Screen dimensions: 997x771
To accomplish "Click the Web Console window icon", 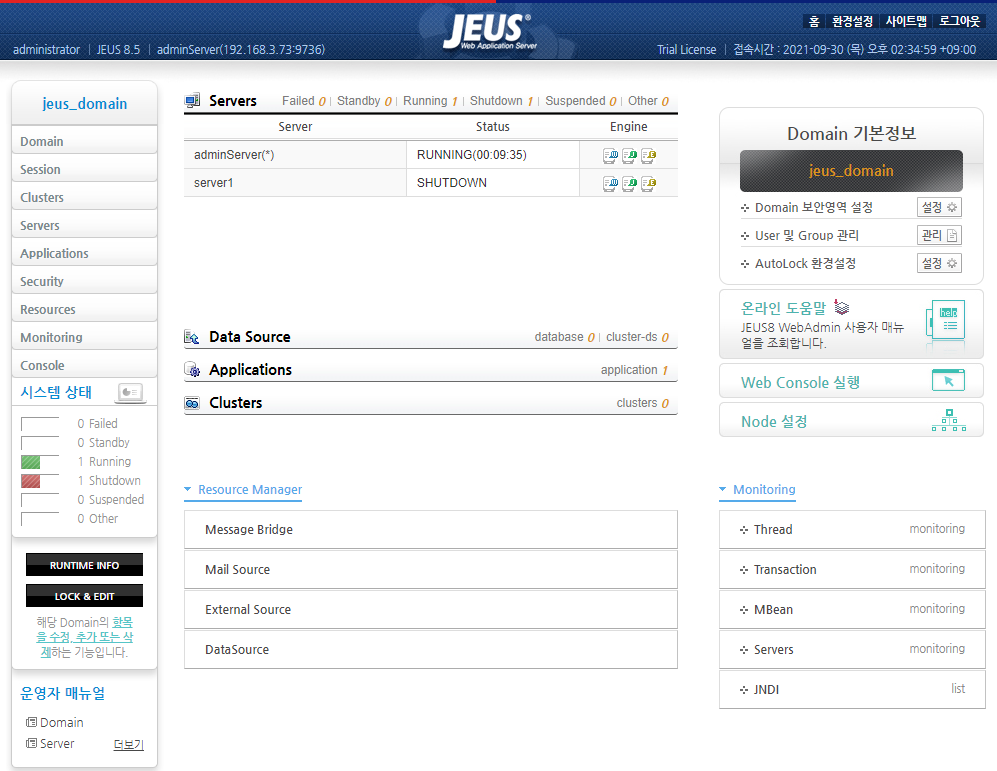I will [948, 380].
